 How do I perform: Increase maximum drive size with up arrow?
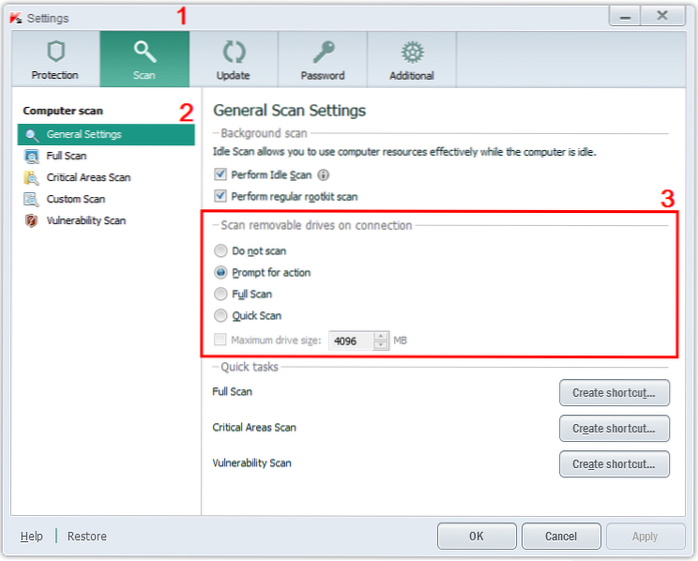[380, 336]
